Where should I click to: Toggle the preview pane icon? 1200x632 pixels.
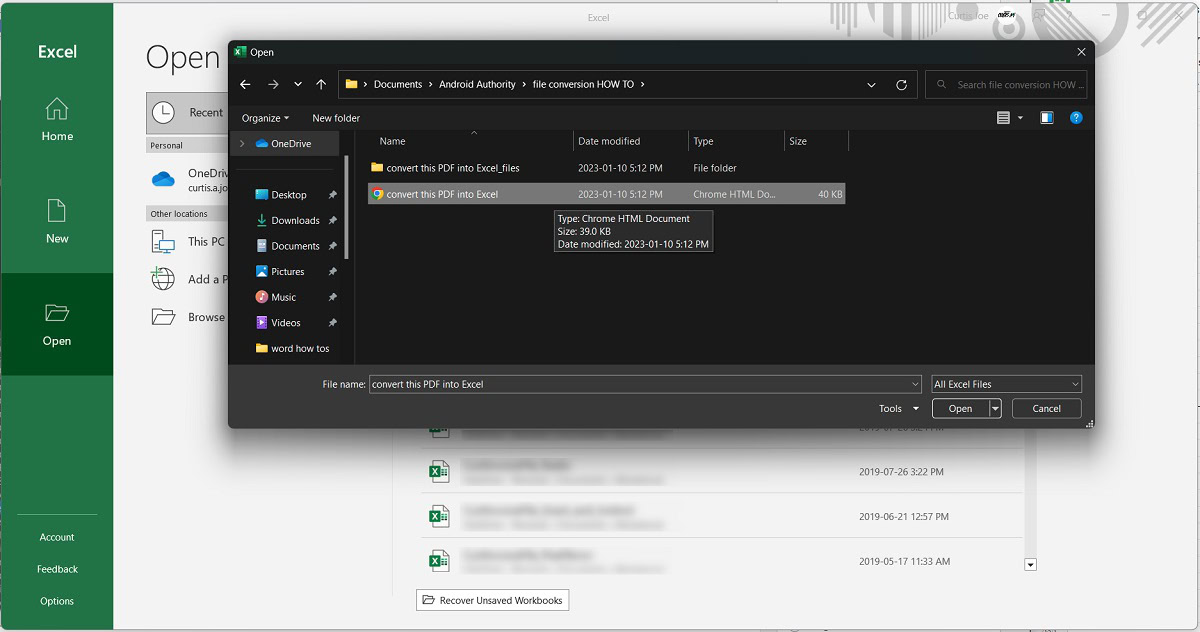pyautogui.click(x=1046, y=118)
